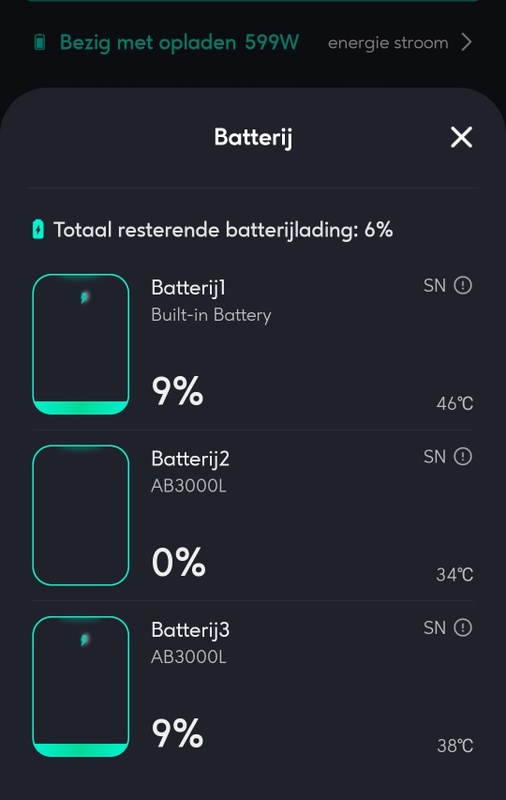Click the charging bolt inside Batterij3 graphic
Screen dimensions: 506x800
(x=85, y=639)
